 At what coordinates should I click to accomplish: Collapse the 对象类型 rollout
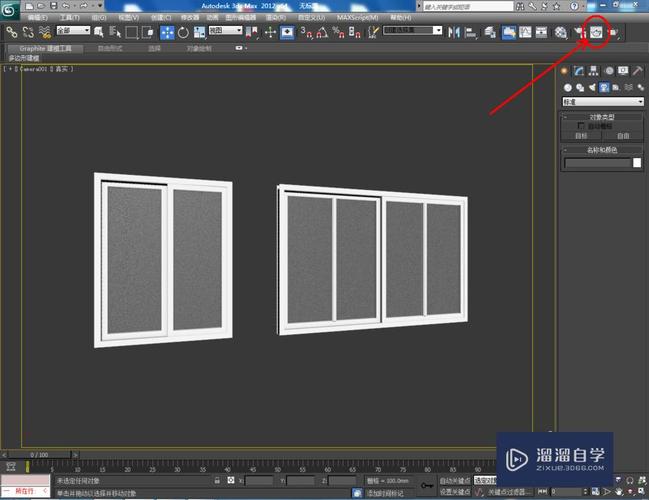click(602, 117)
